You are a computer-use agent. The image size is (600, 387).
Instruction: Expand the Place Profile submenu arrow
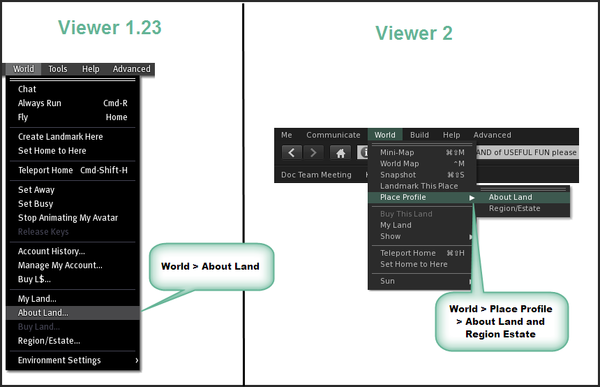click(472, 198)
